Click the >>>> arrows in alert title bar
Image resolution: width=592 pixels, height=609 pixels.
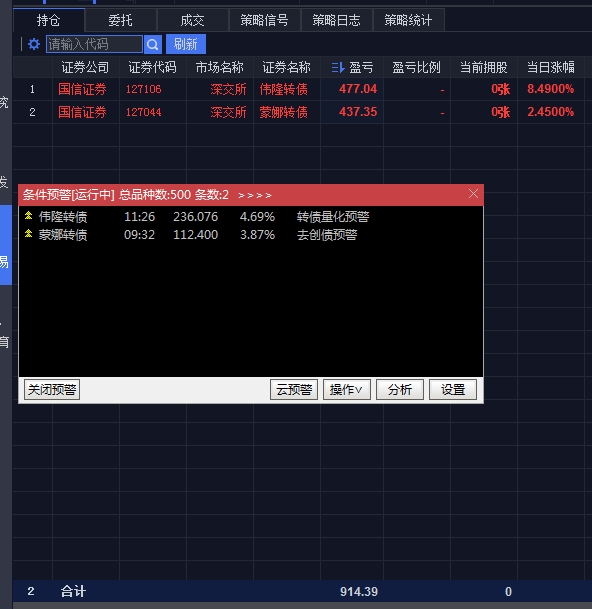(x=254, y=195)
